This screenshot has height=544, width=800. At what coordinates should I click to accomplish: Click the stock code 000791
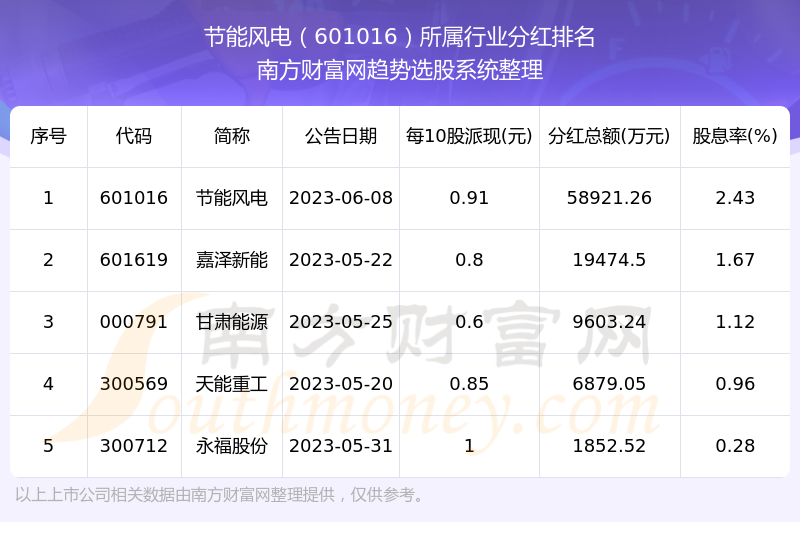[x=134, y=322]
